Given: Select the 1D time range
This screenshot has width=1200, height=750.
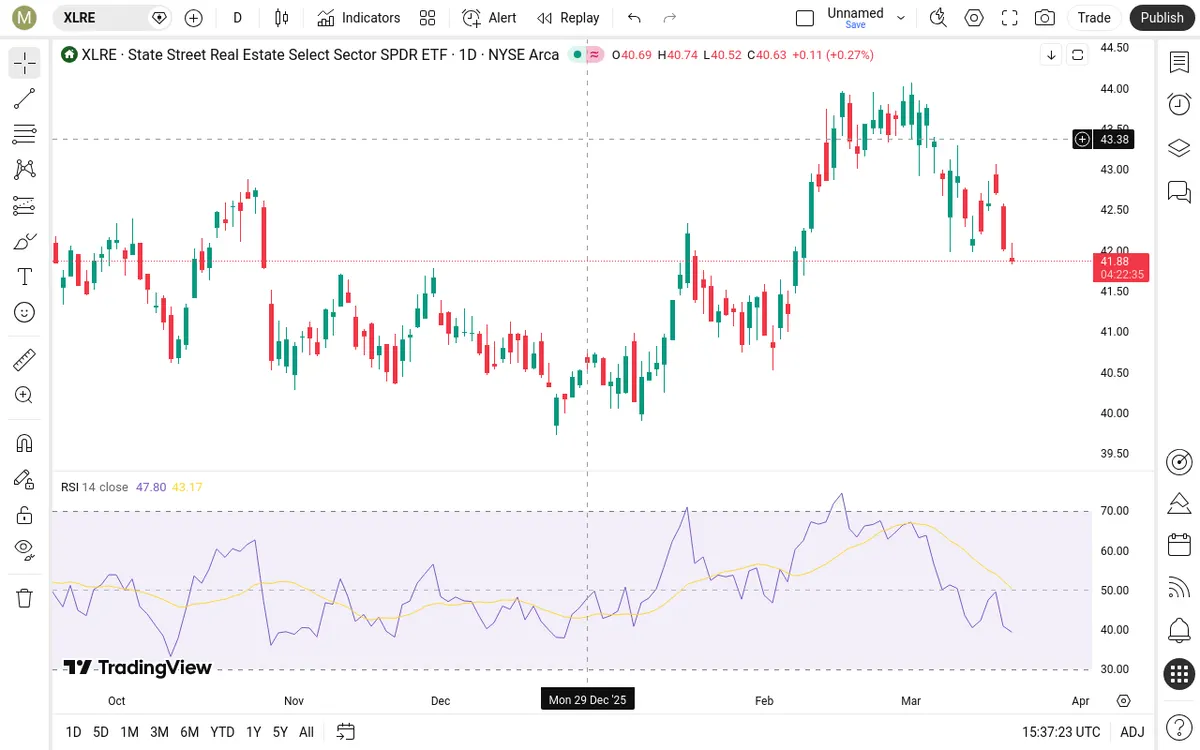Looking at the screenshot, I should point(73,732).
